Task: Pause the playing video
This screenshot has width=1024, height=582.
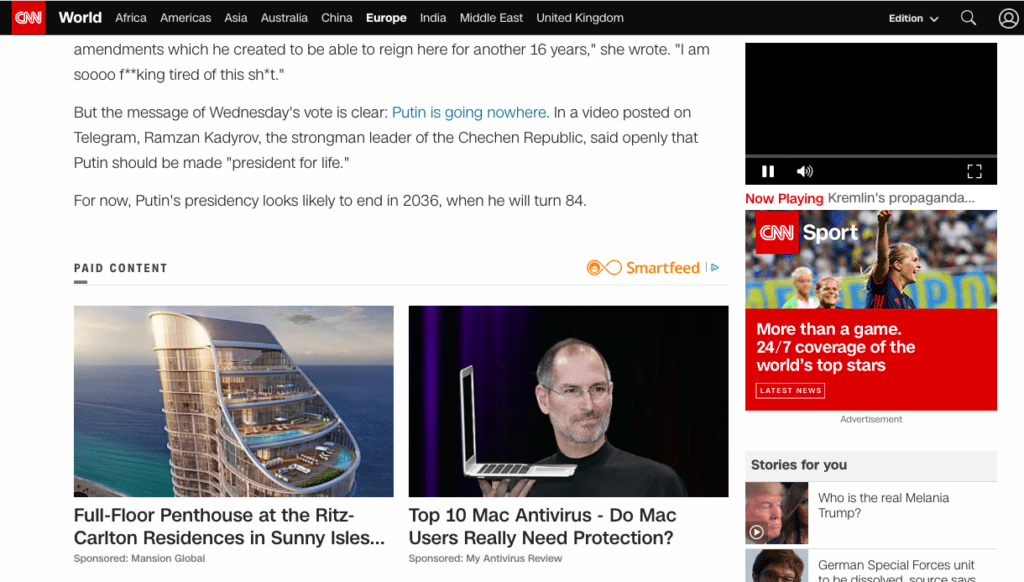Action: (x=768, y=171)
